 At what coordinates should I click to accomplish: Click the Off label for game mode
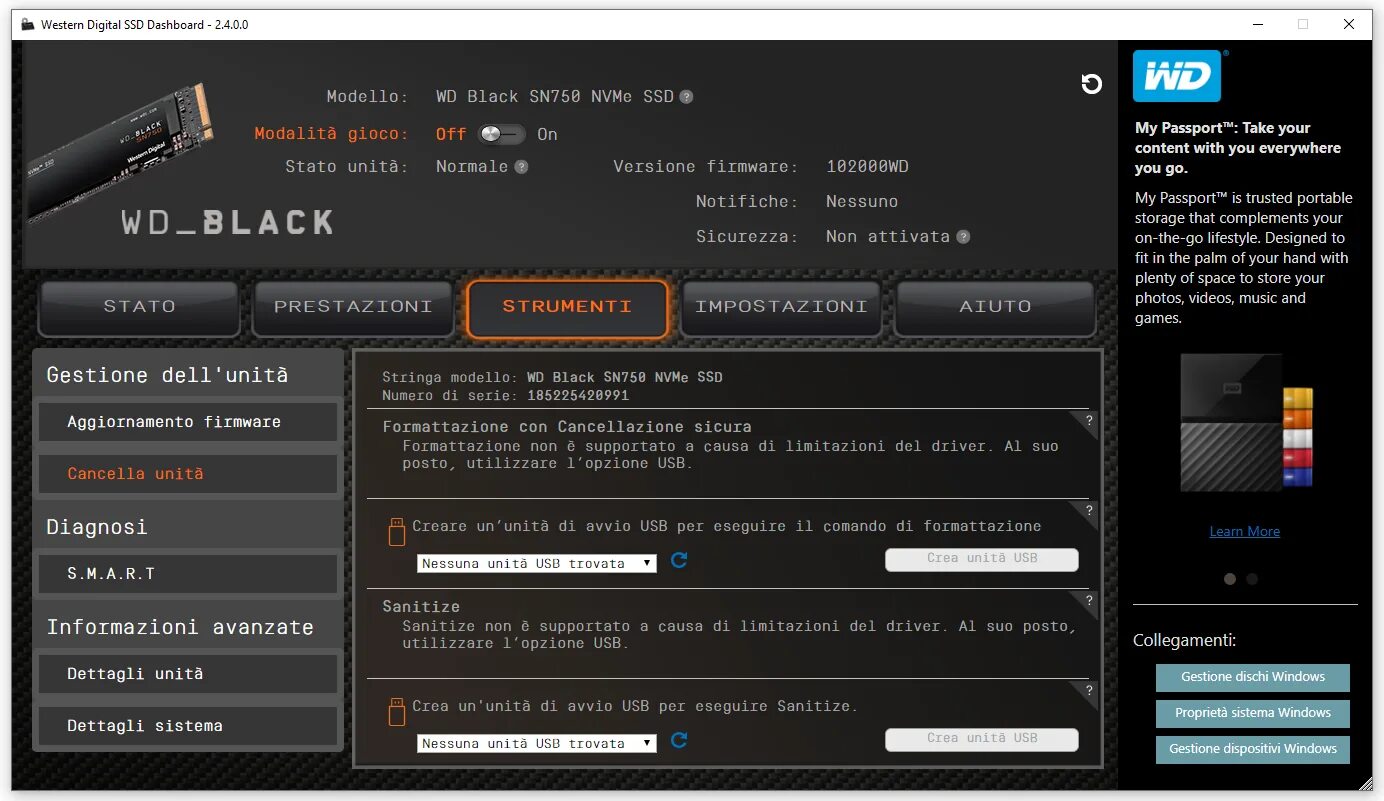(451, 134)
